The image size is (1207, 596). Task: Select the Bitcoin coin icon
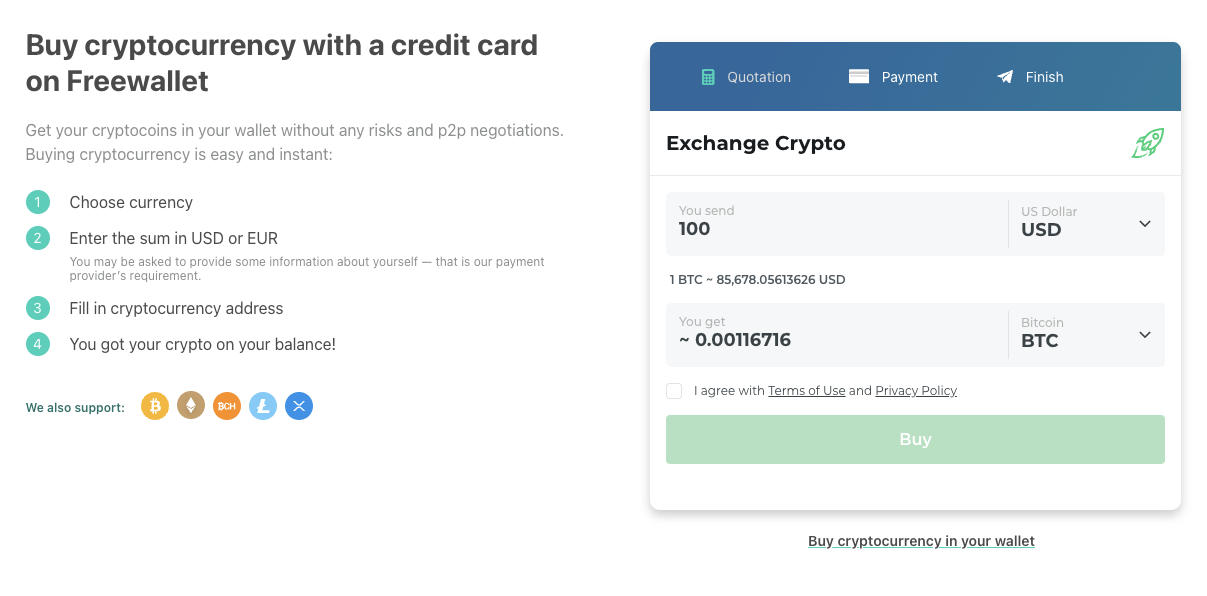tap(154, 406)
